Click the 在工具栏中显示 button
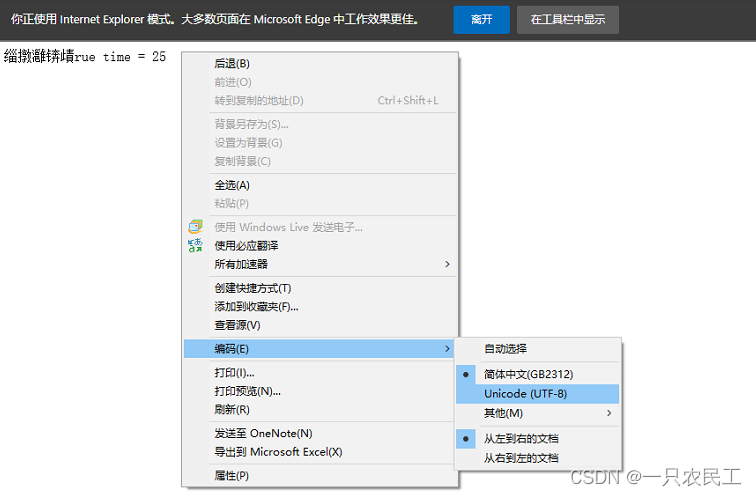This screenshot has width=756, height=496. pos(567,20)
